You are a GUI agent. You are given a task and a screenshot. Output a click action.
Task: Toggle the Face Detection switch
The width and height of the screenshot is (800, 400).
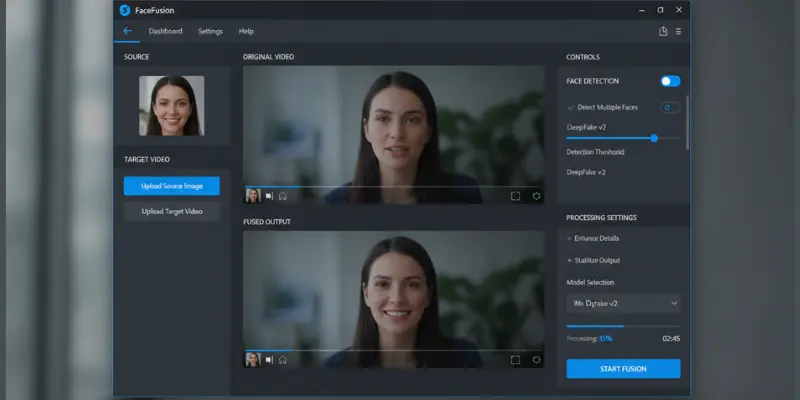click(x=670, y=81)
